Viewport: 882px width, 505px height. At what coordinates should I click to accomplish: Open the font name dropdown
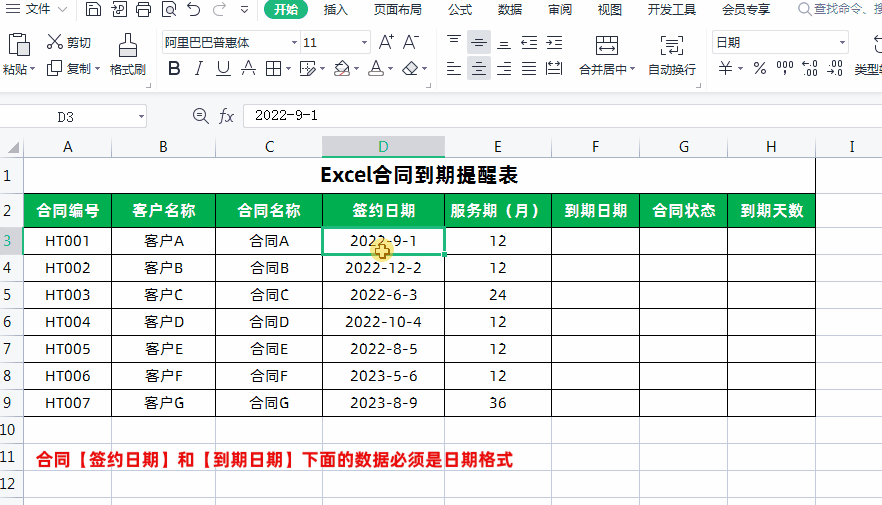[x=294, y=43]
